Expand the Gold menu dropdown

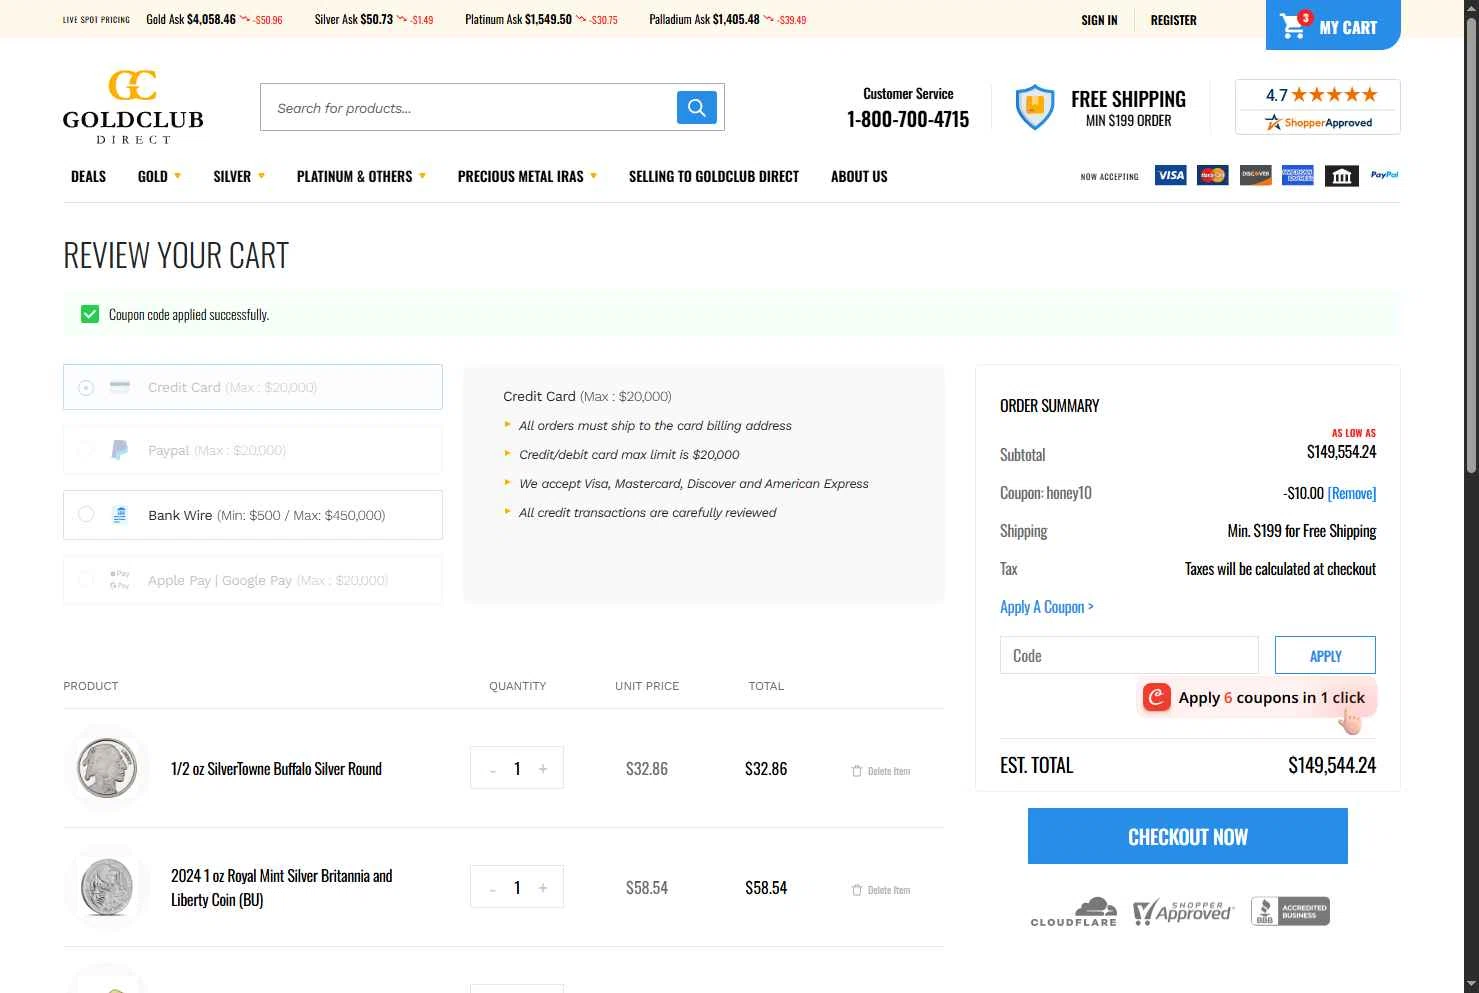point(159,176)
